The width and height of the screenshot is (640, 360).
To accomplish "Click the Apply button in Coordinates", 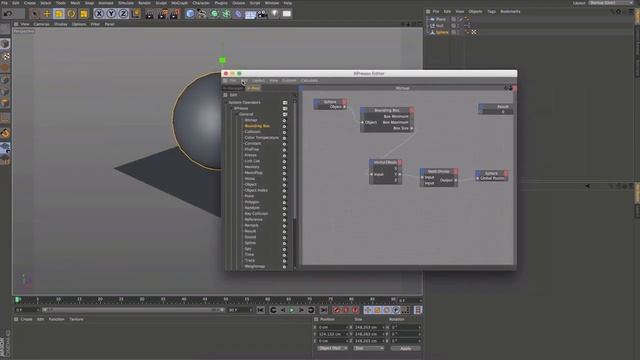I will (405, 348).
